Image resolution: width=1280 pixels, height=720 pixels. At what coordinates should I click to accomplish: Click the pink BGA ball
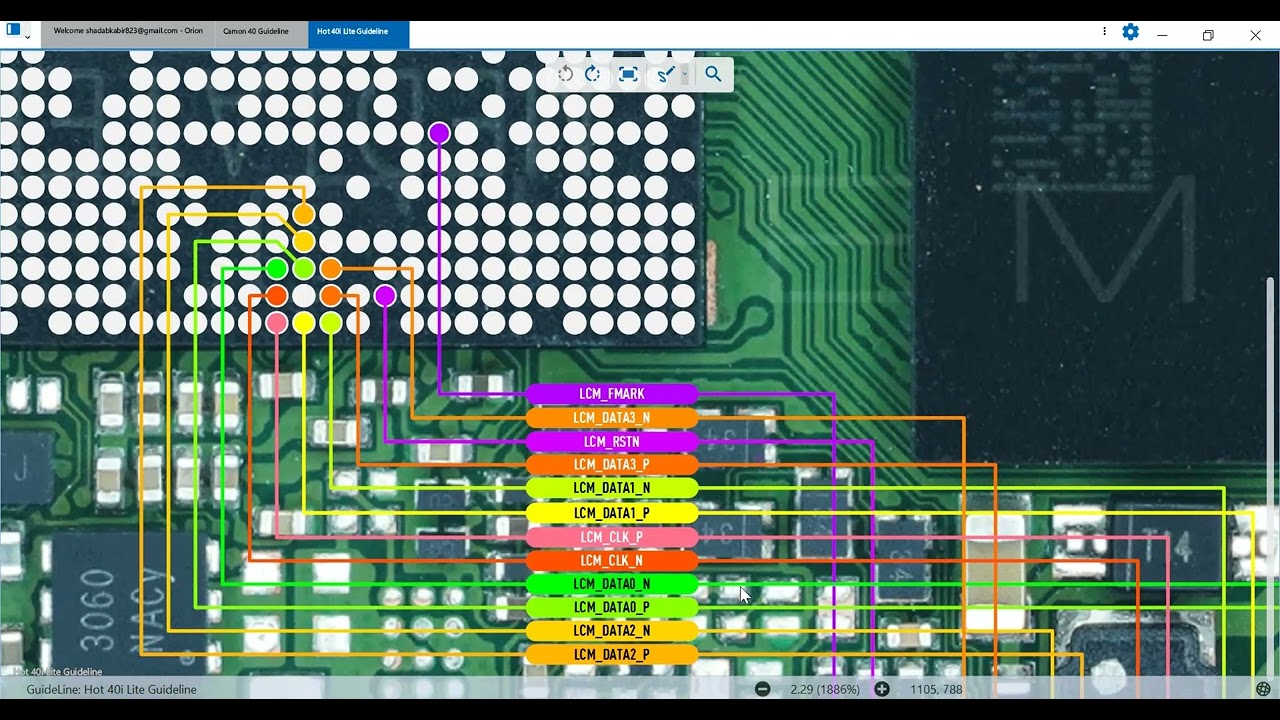[x=277, y=323]
